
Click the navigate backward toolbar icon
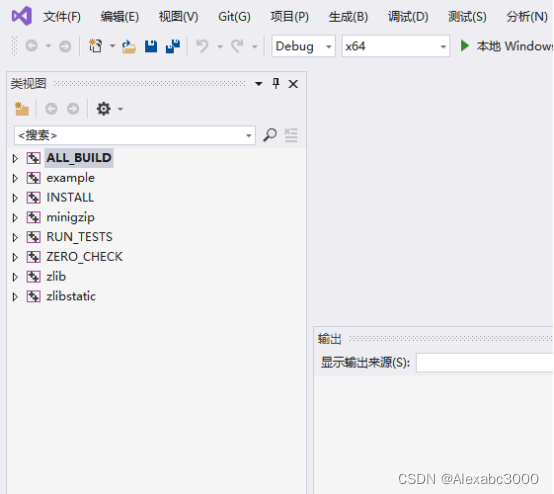[32, 46]
